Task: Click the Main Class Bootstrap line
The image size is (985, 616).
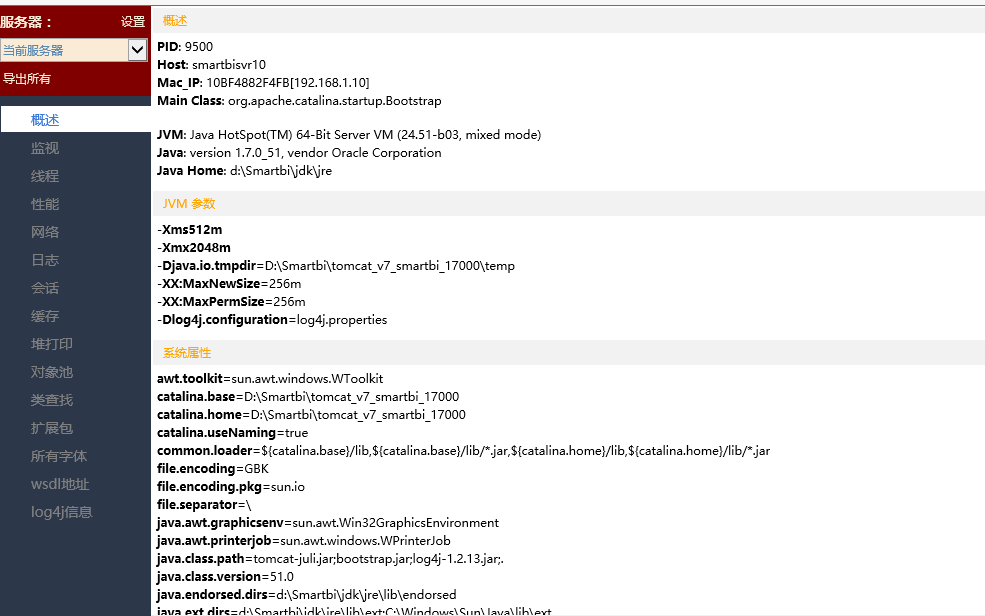Action: pyautogui.click(x=299, y=101)
